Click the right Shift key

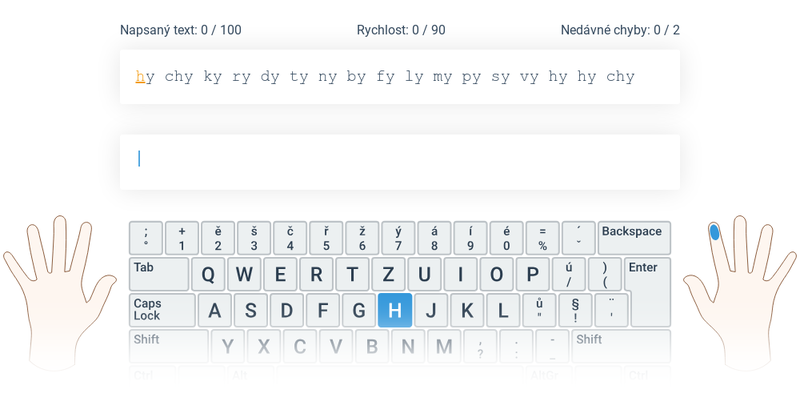coord(621,346)
